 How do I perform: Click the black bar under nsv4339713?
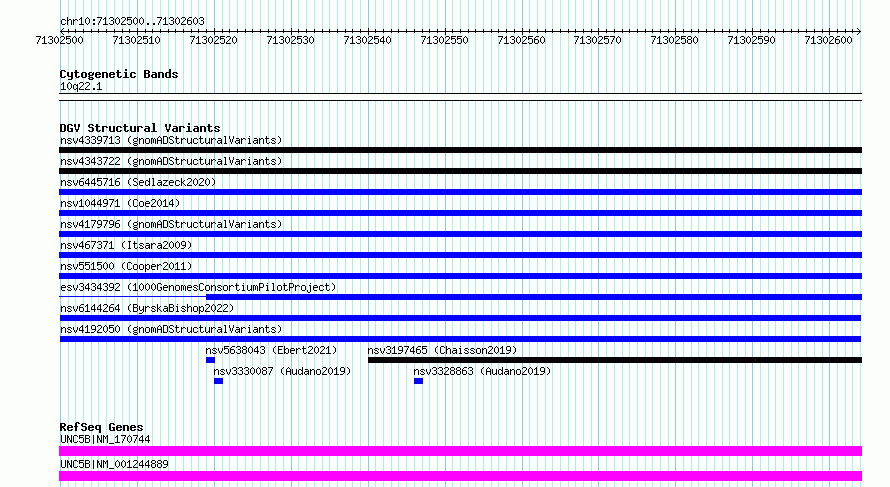[460, 150]
